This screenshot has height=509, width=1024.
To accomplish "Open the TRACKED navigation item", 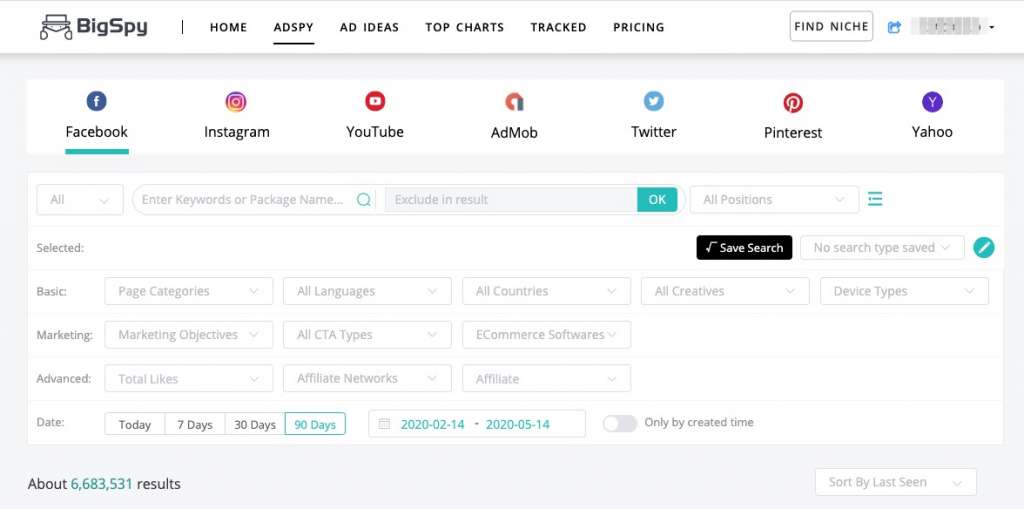I will click(558, 27).
